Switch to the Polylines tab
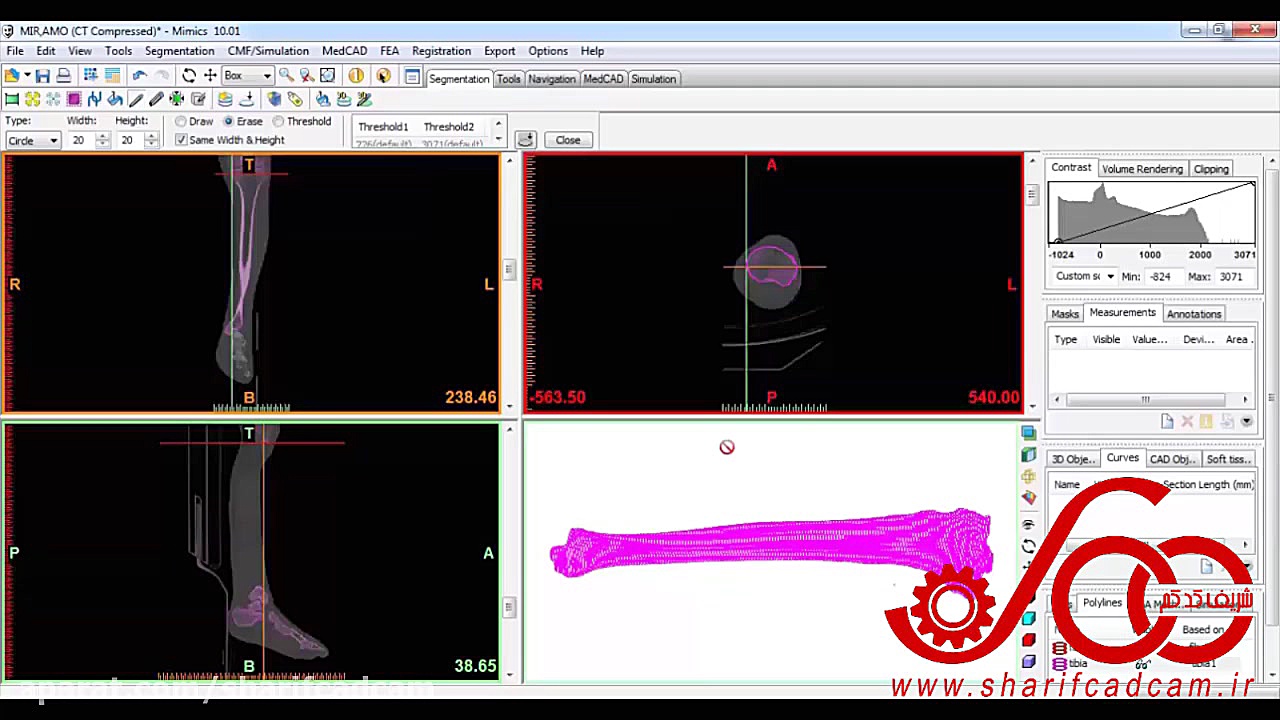1280x720 pixels. point(1102,603)
